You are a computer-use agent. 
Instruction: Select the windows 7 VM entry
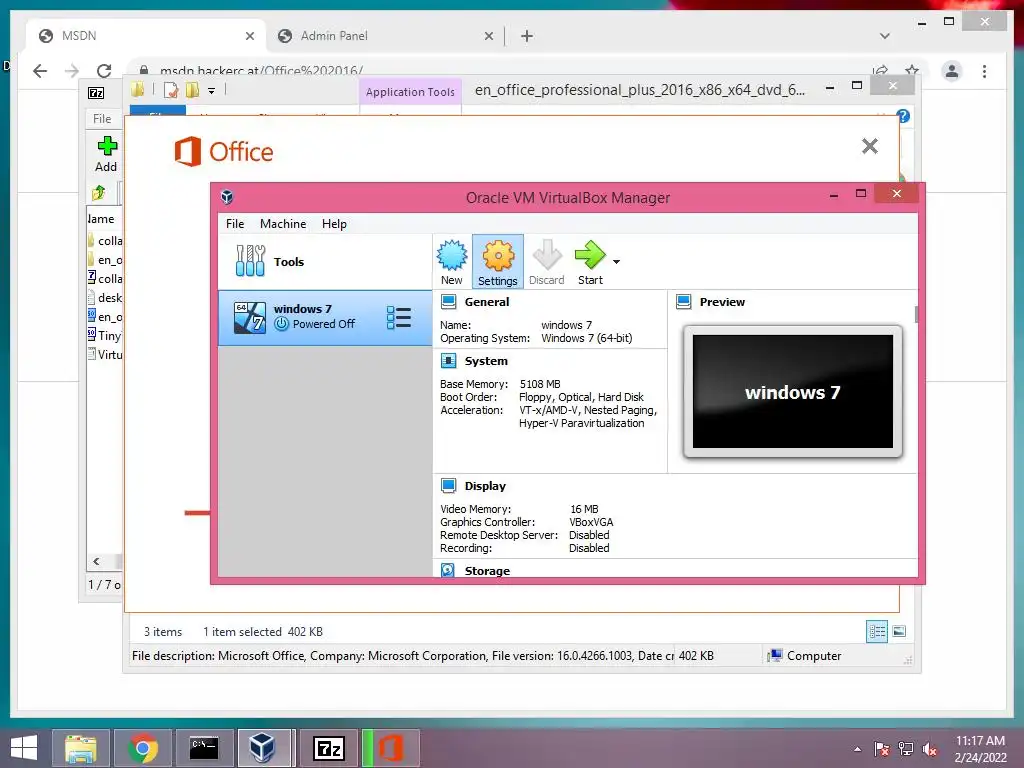coord(325,318)
